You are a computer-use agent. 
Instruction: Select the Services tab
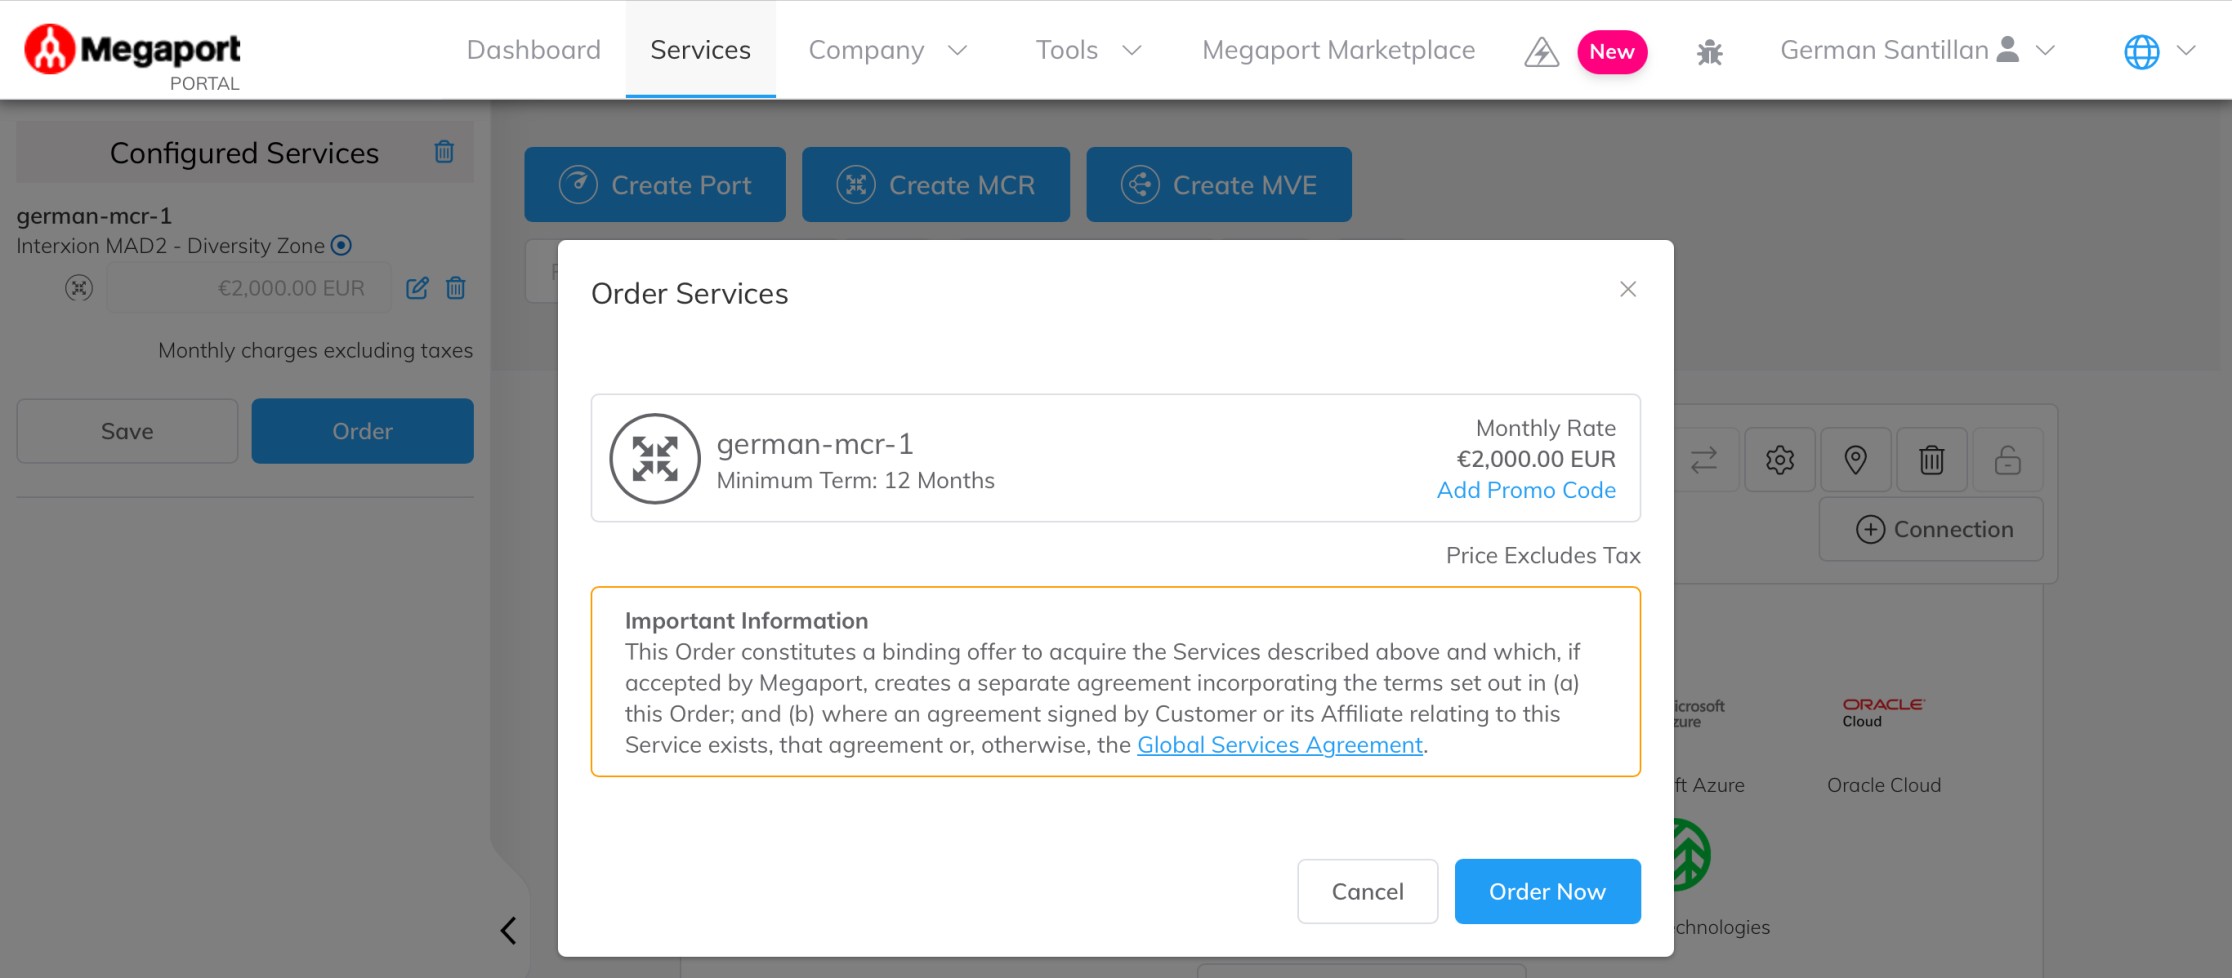(700, 50)
